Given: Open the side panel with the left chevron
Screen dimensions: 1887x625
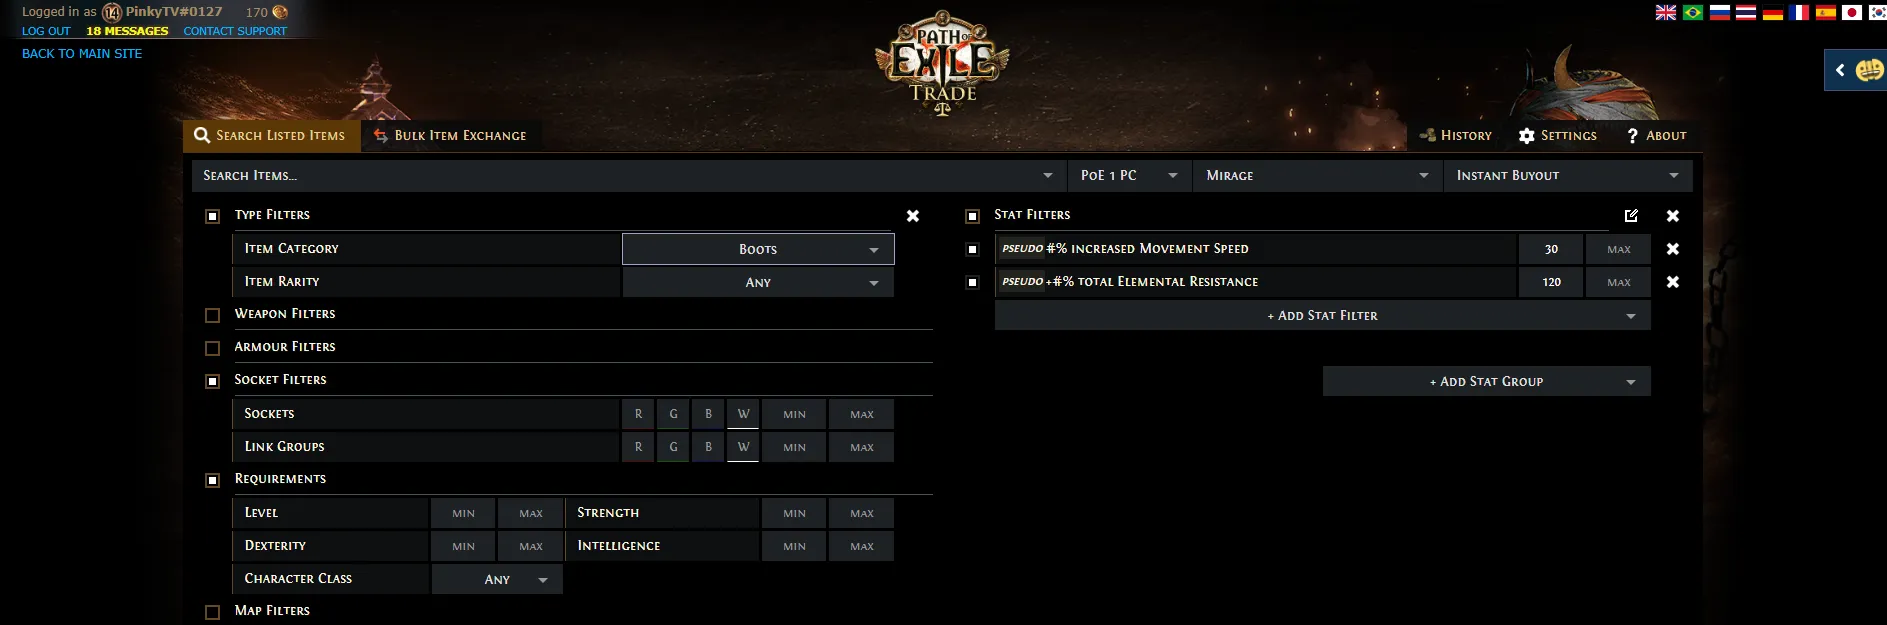Looking at the screenshot, I should point(1840,70).
